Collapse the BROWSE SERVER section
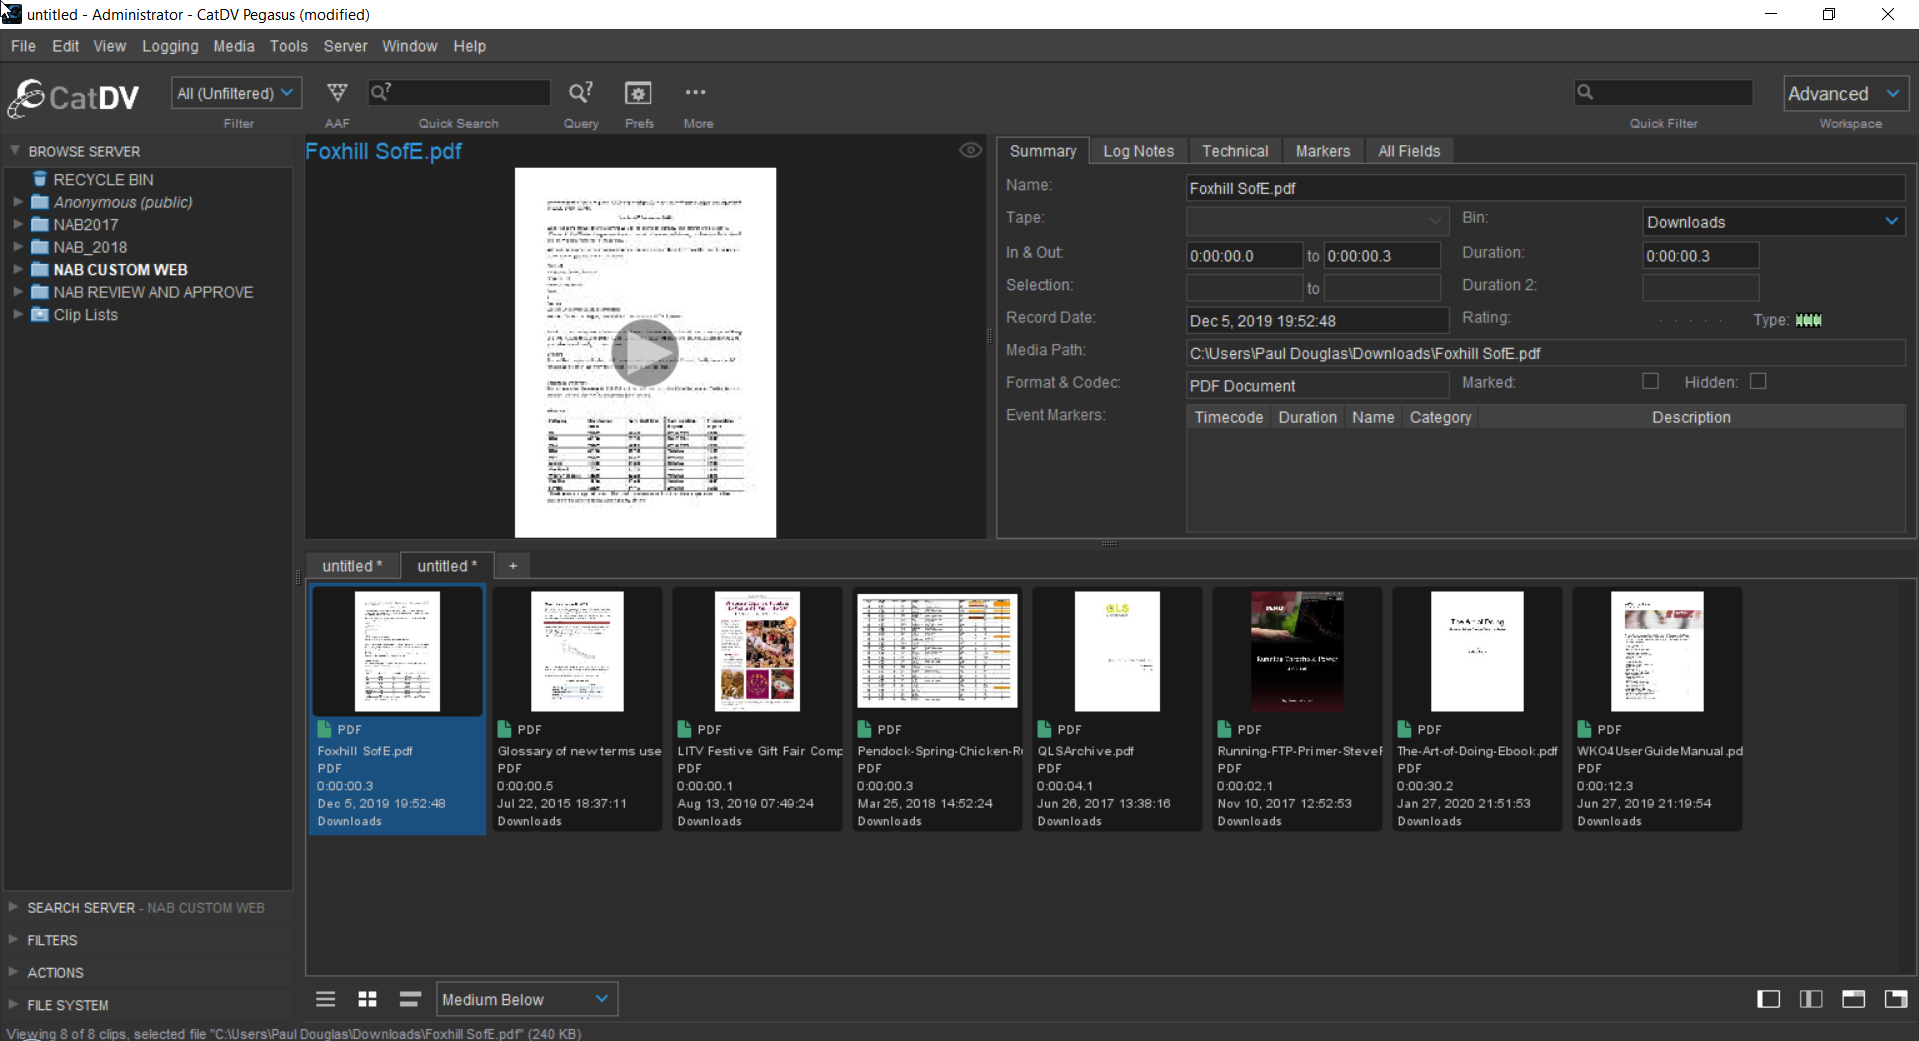Image resolution: width=1919 pixels, height=1041 pixels. [x=15, y=150]
